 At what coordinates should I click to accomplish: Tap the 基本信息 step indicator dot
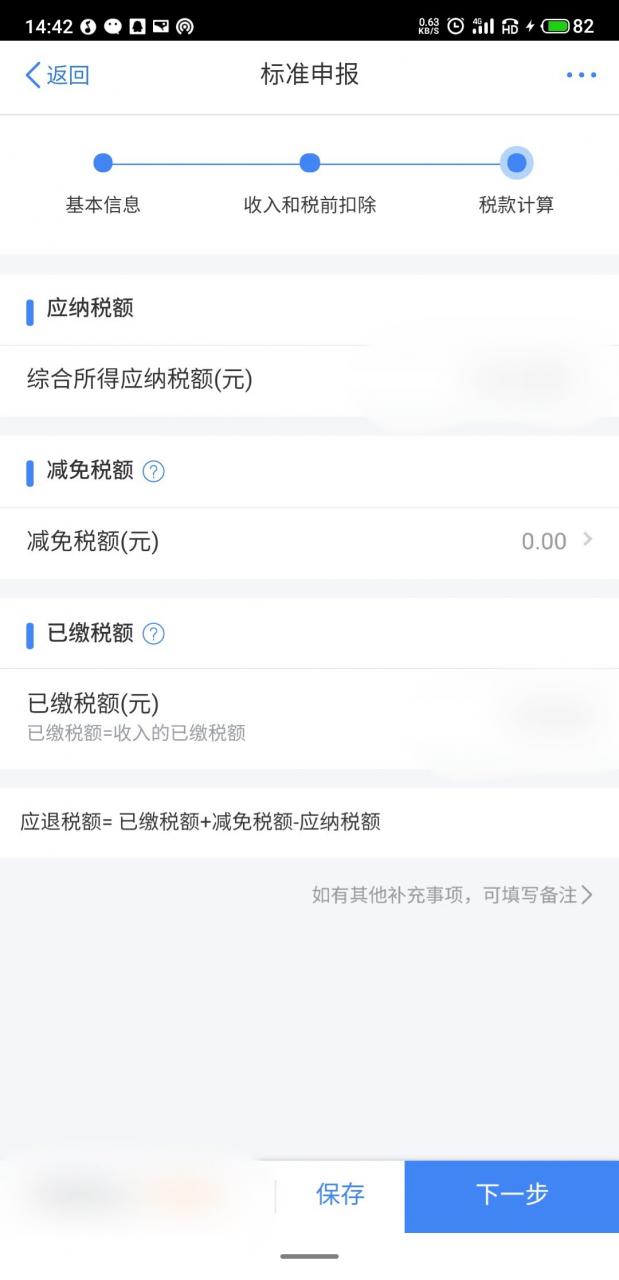coord(103,162)
